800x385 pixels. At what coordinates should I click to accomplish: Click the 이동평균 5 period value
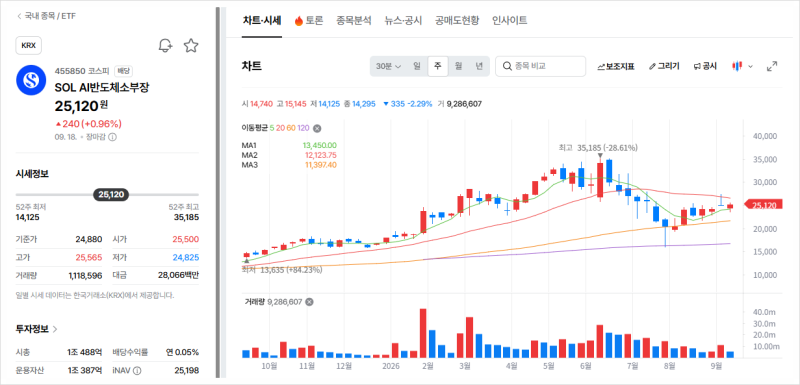point(271,128)
